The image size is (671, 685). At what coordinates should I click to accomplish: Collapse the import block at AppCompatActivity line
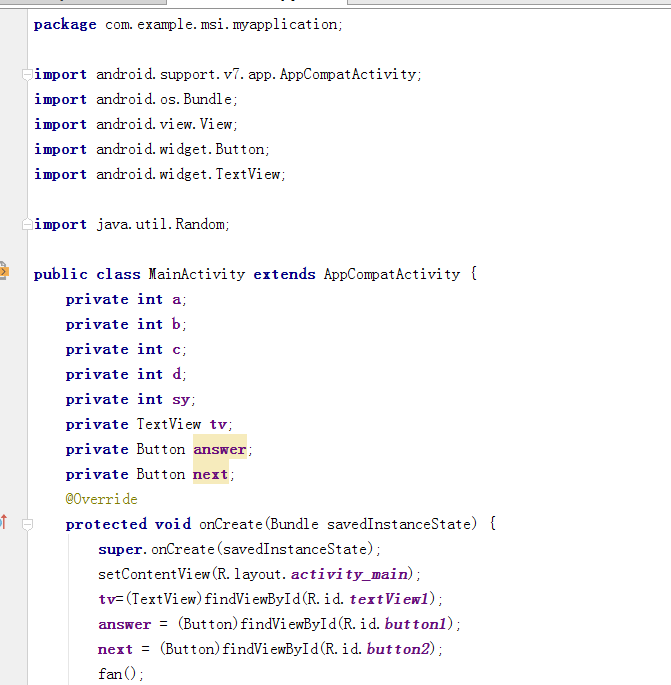click(x=27, y=75)
